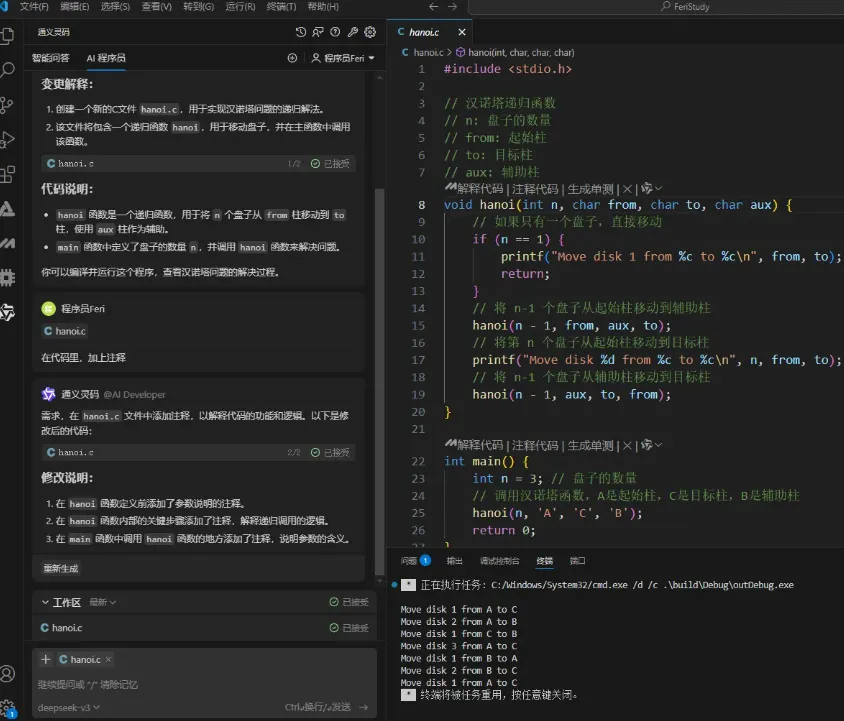Open the 终端 panel tab
Viewport: 844px width, 721px height.
544,561
